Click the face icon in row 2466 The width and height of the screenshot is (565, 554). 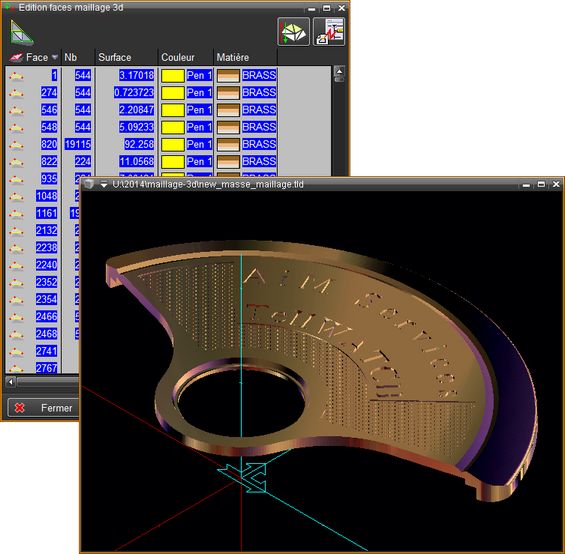tap(16, 318)
